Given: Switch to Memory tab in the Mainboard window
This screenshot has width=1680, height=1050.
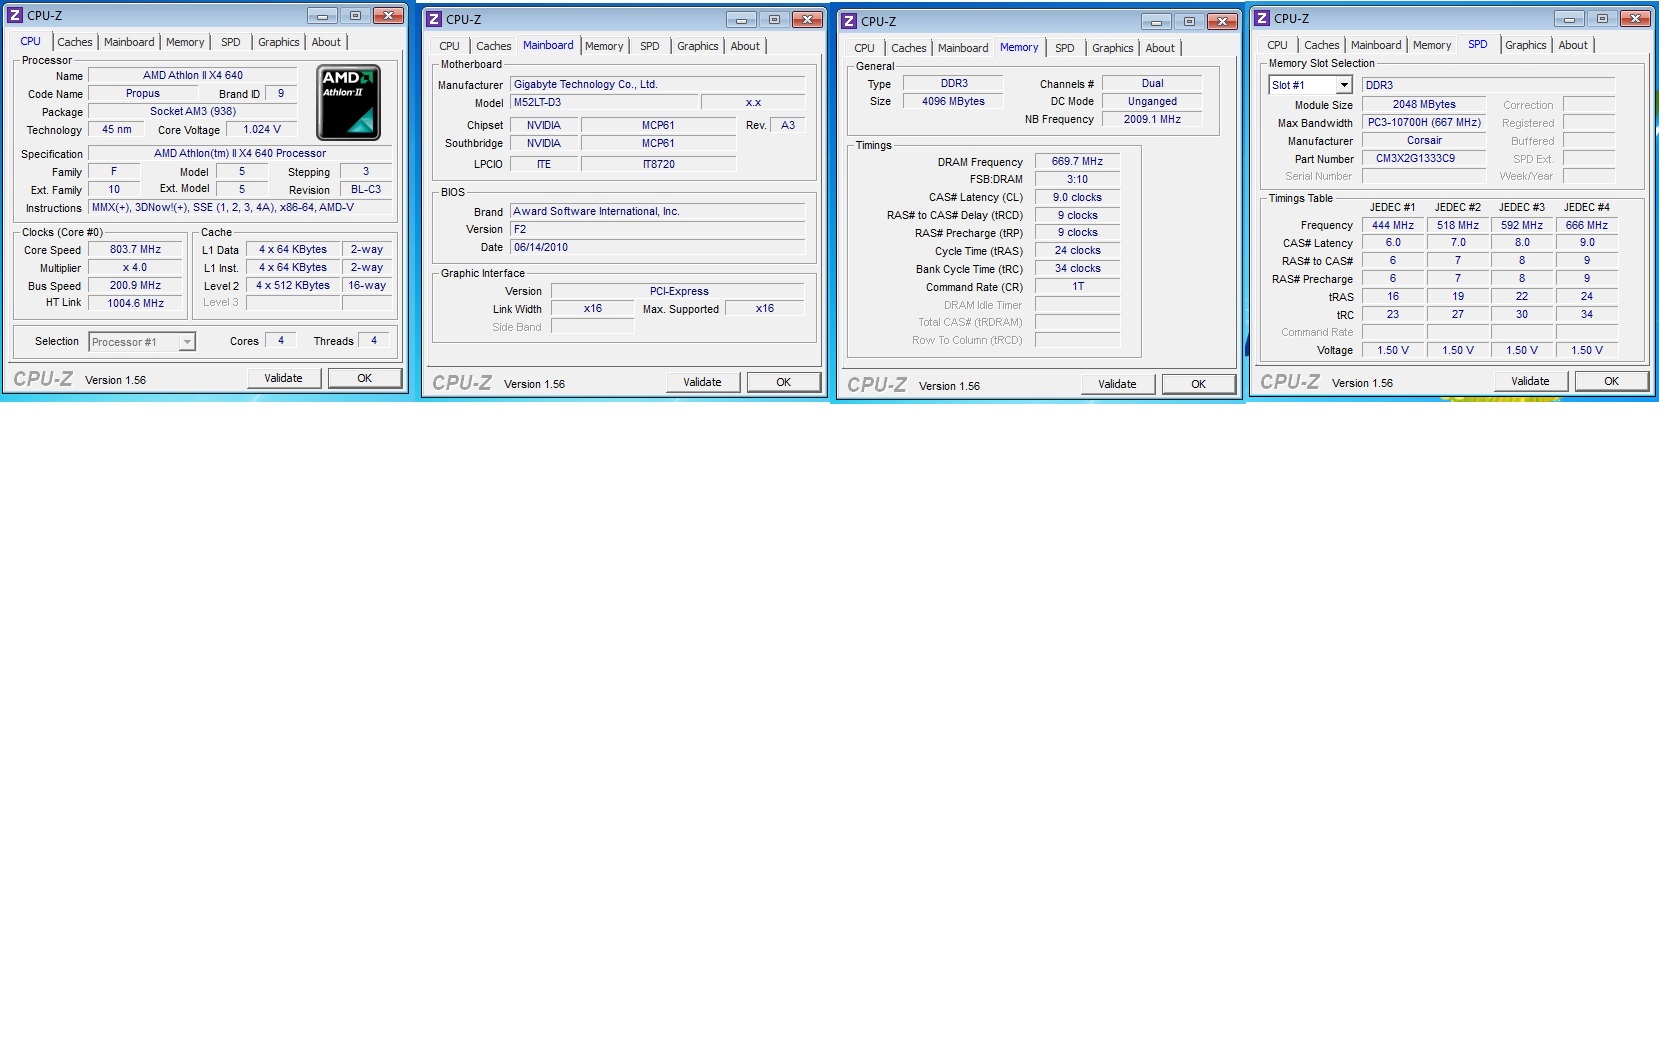Looking at the screenshot, I should tap(604, 46).
